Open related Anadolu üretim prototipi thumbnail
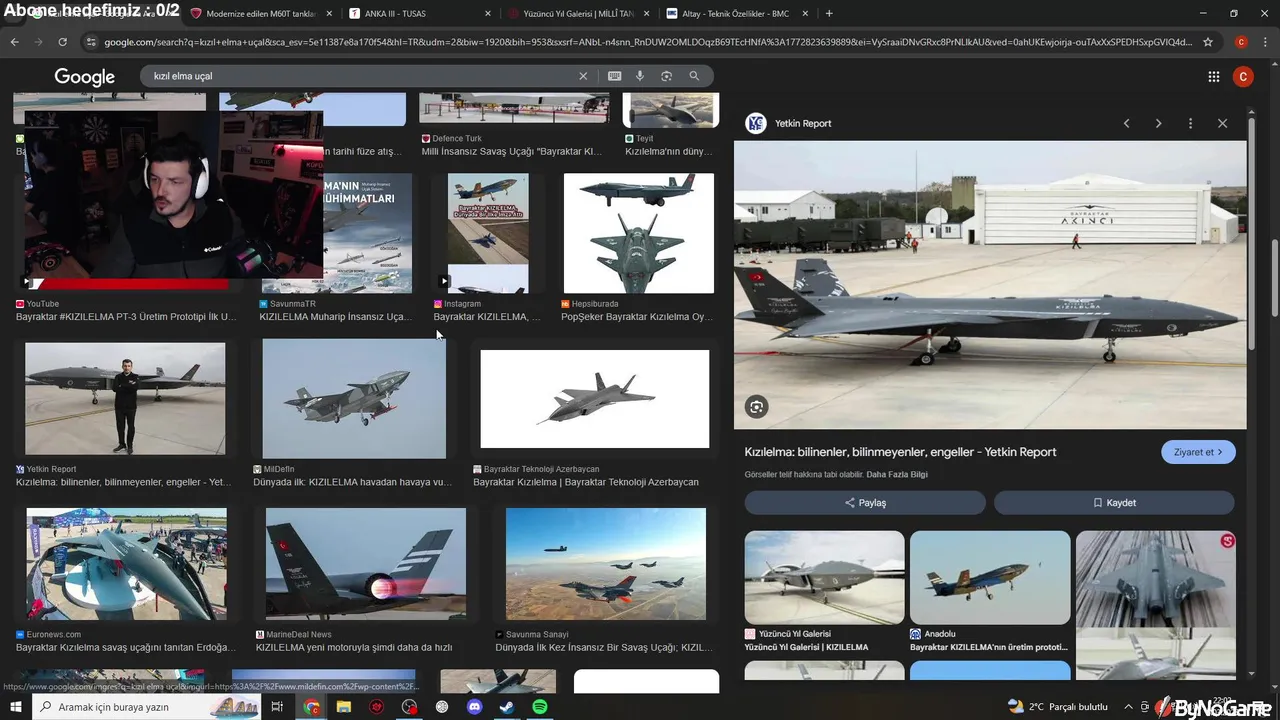Screen dimensions: 1280x720 [x=990, y=576]
